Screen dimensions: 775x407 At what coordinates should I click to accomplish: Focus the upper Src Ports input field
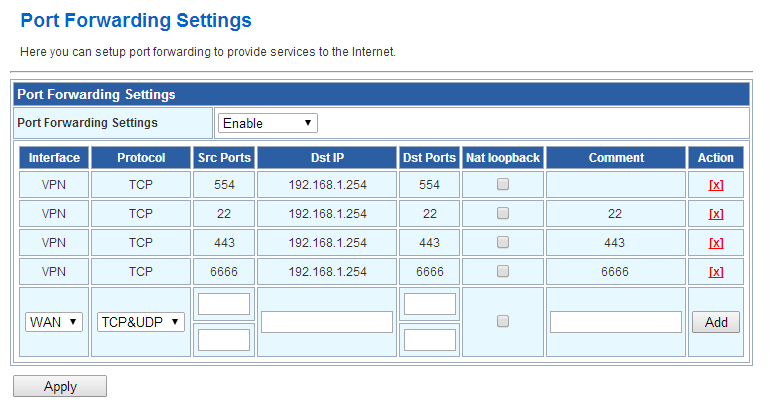224,304
